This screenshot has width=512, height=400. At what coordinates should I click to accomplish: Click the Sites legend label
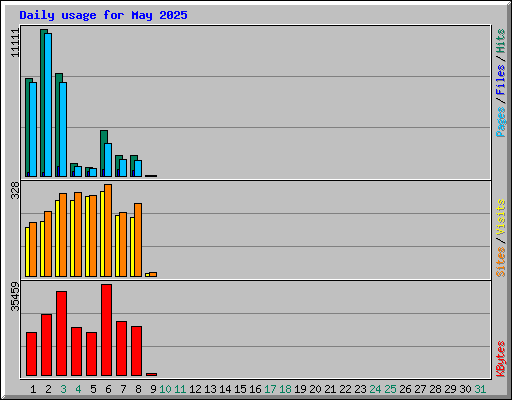pyautogui.click(x=500, y=262)
